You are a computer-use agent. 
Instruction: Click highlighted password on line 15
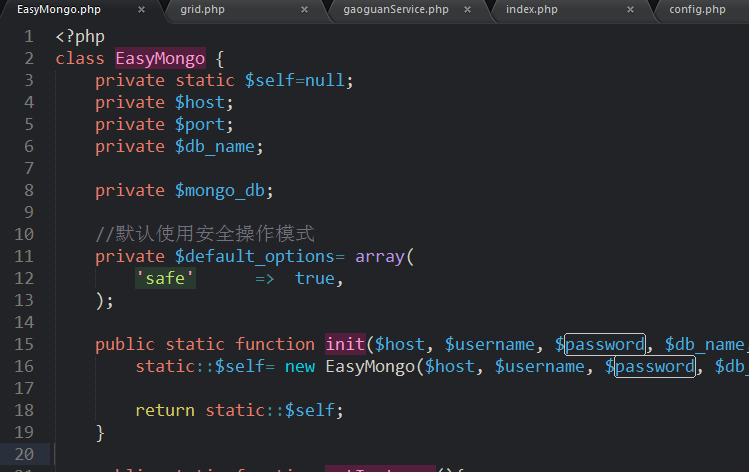click(605, 344)
